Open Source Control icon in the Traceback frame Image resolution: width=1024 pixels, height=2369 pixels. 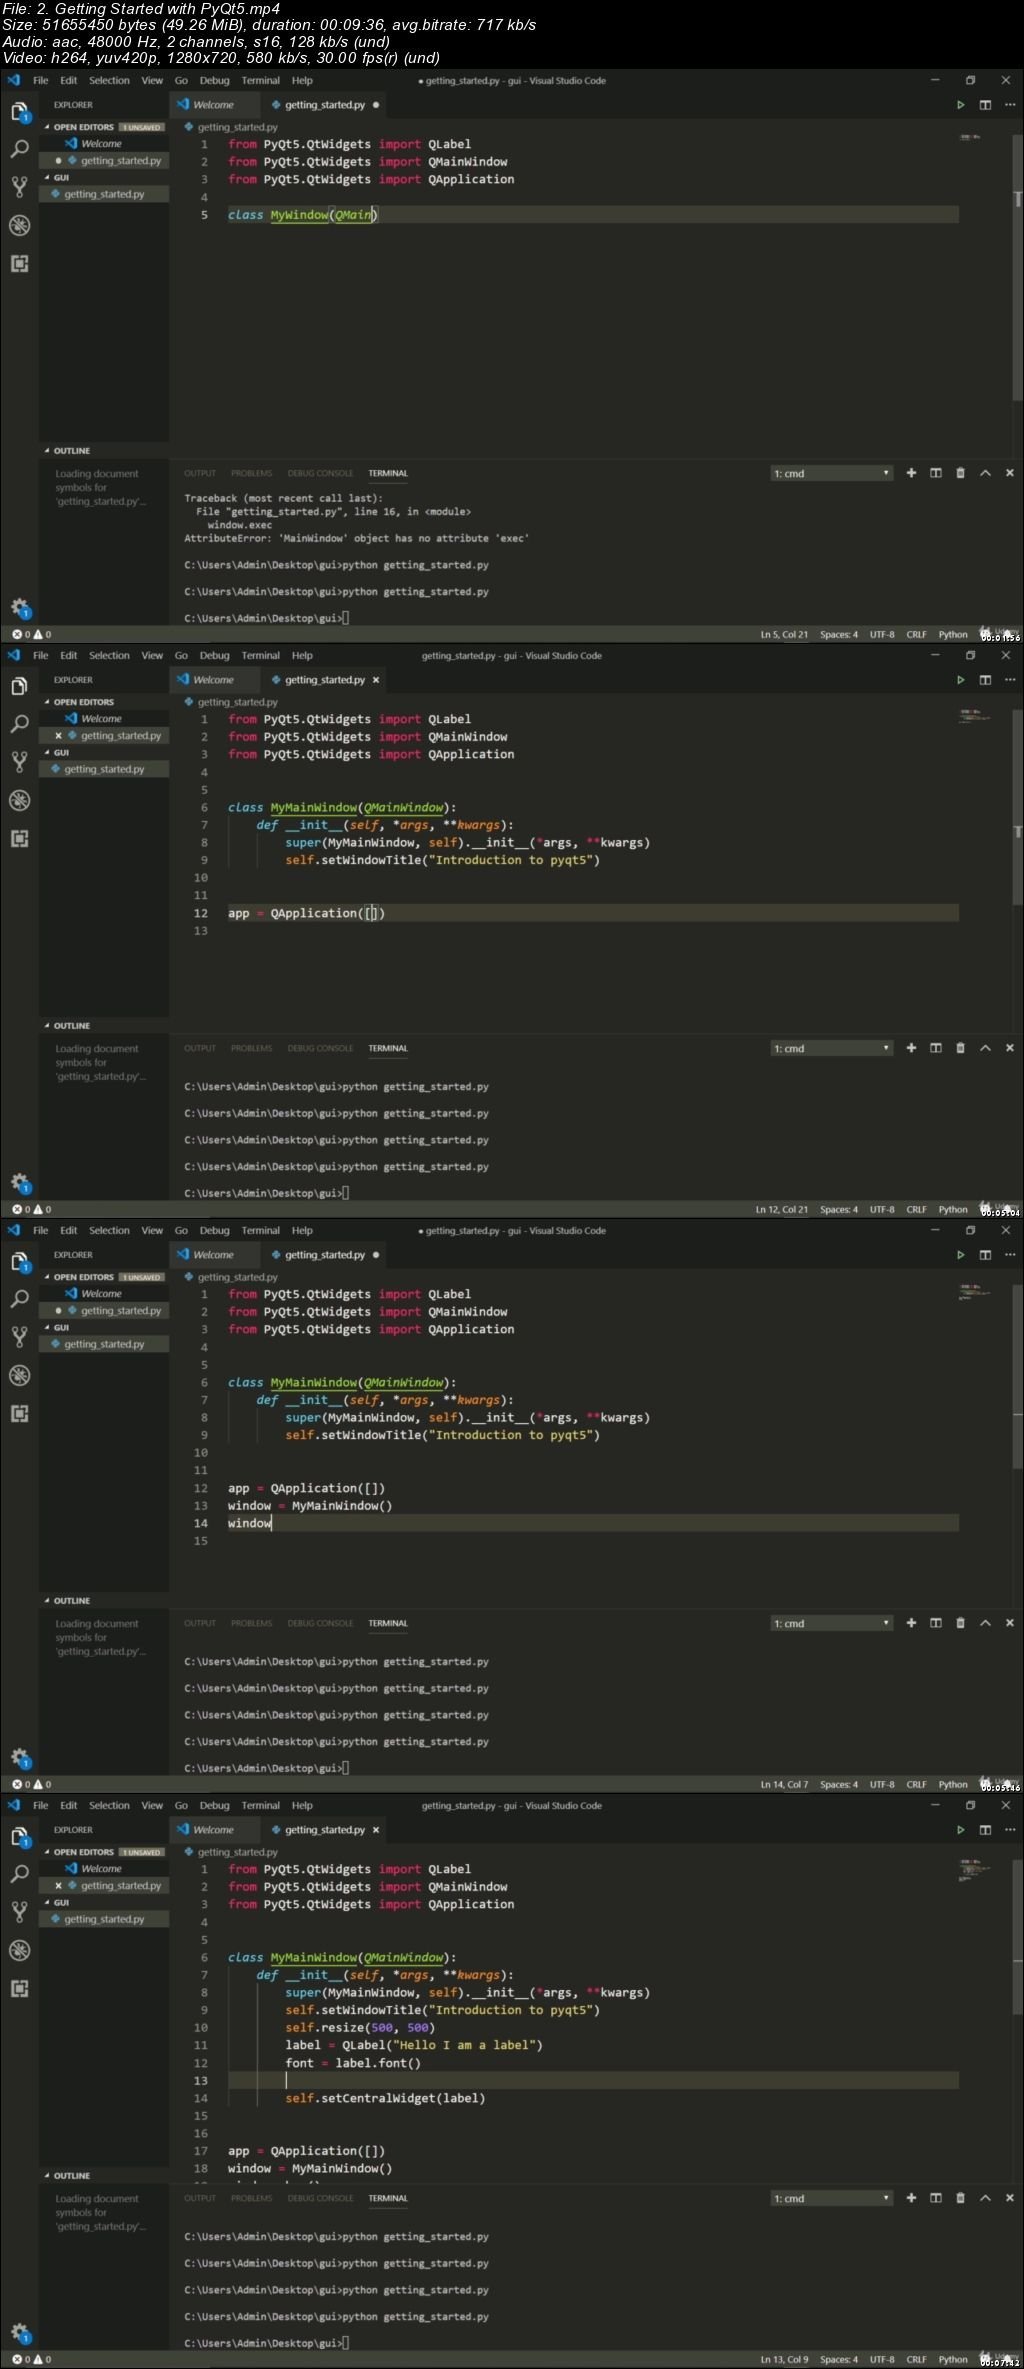click(x=19, y=187)
